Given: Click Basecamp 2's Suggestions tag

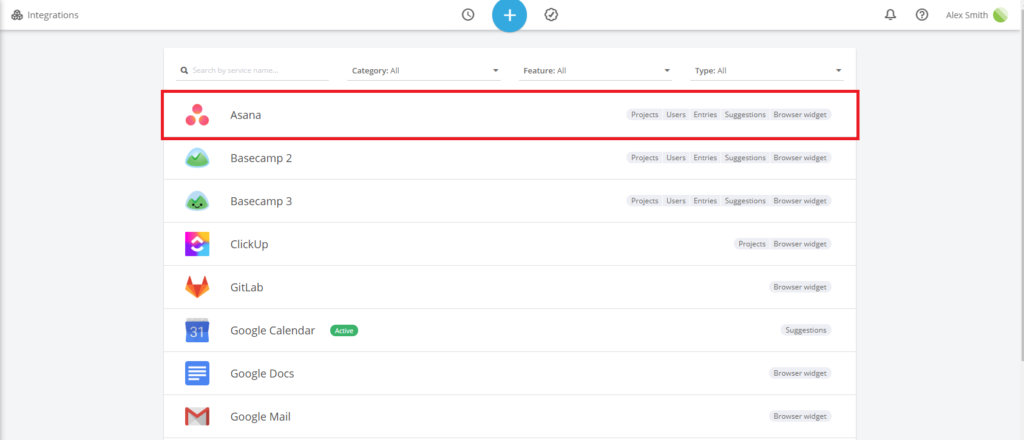Looking at the screenshot, I should (745, 157).
